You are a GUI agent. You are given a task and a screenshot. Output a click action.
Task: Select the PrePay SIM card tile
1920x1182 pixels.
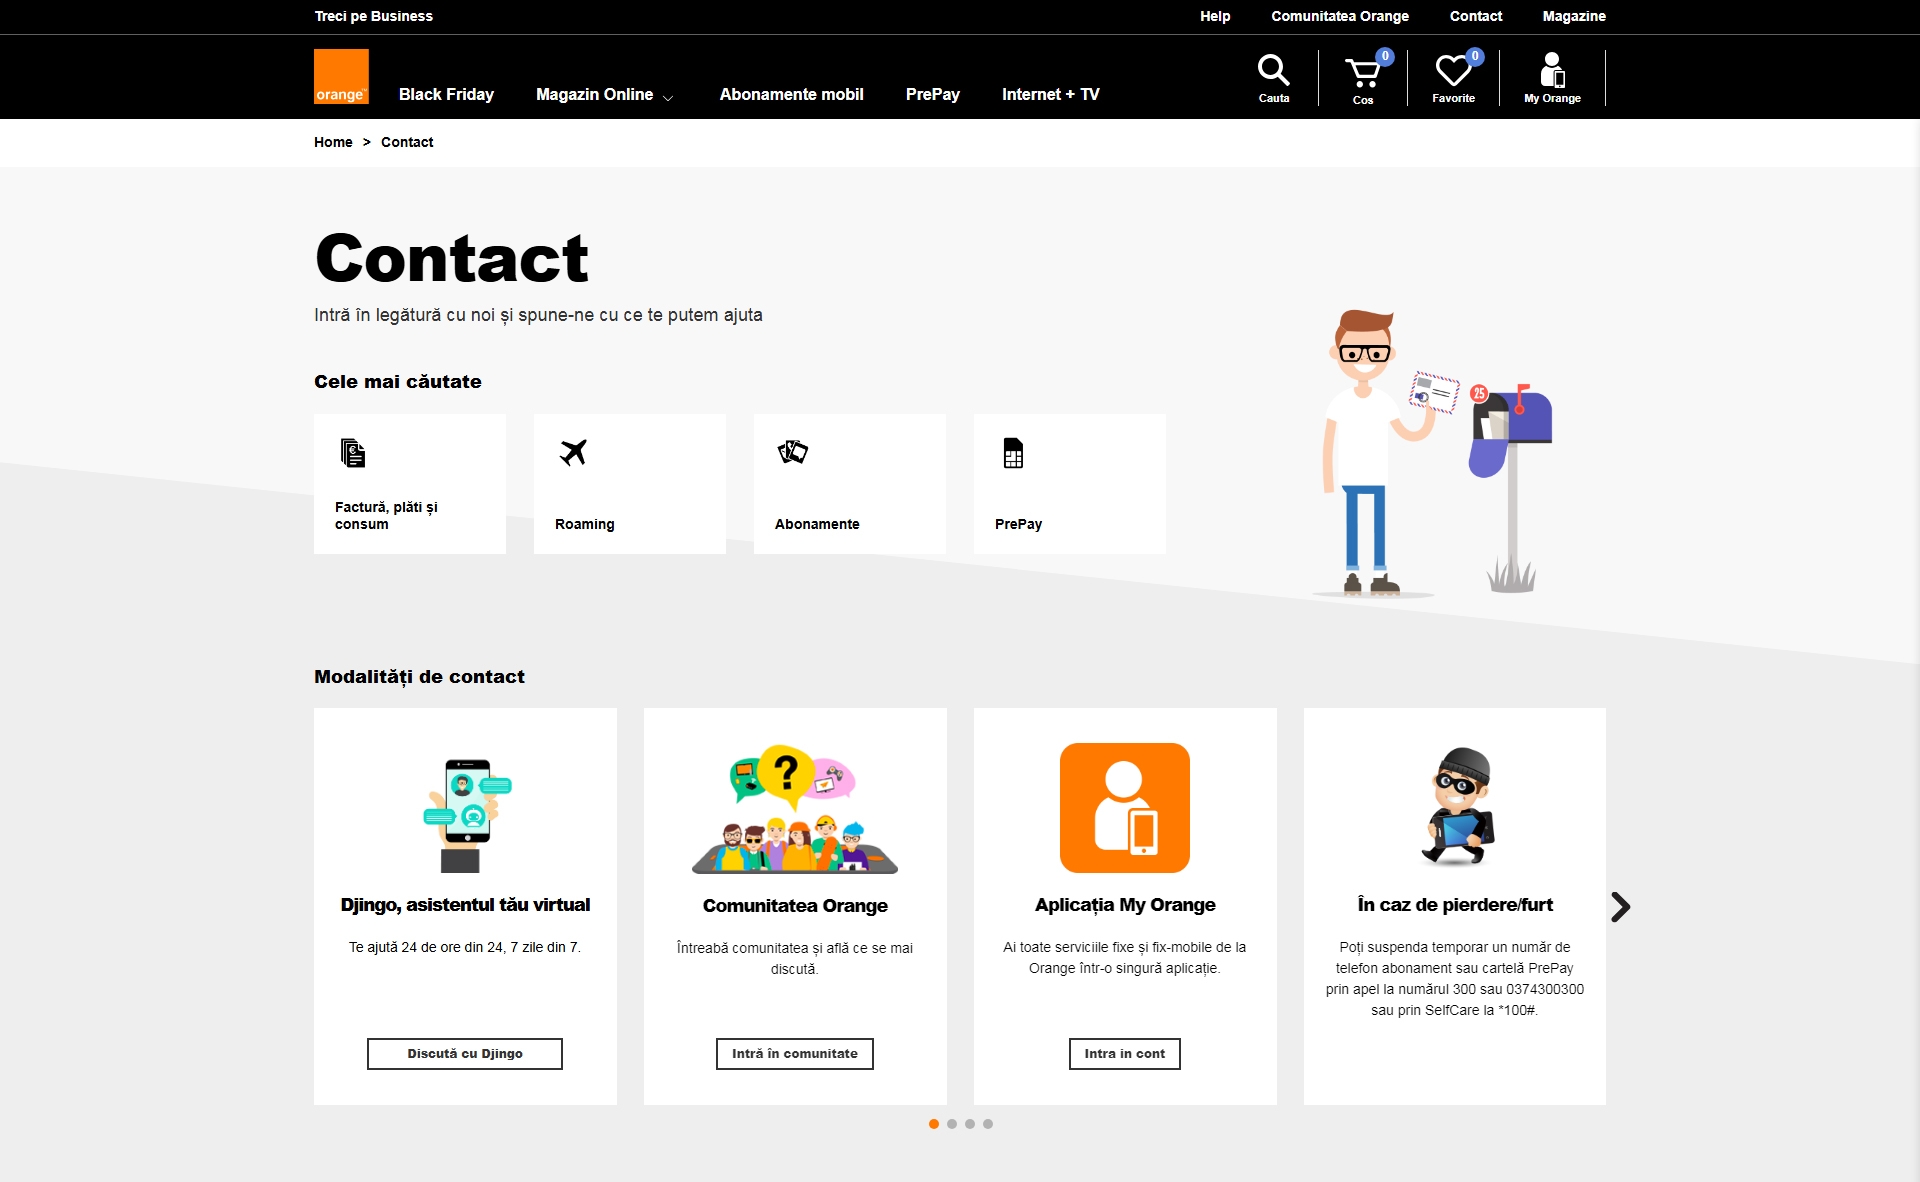click(x=1069, y=484)
